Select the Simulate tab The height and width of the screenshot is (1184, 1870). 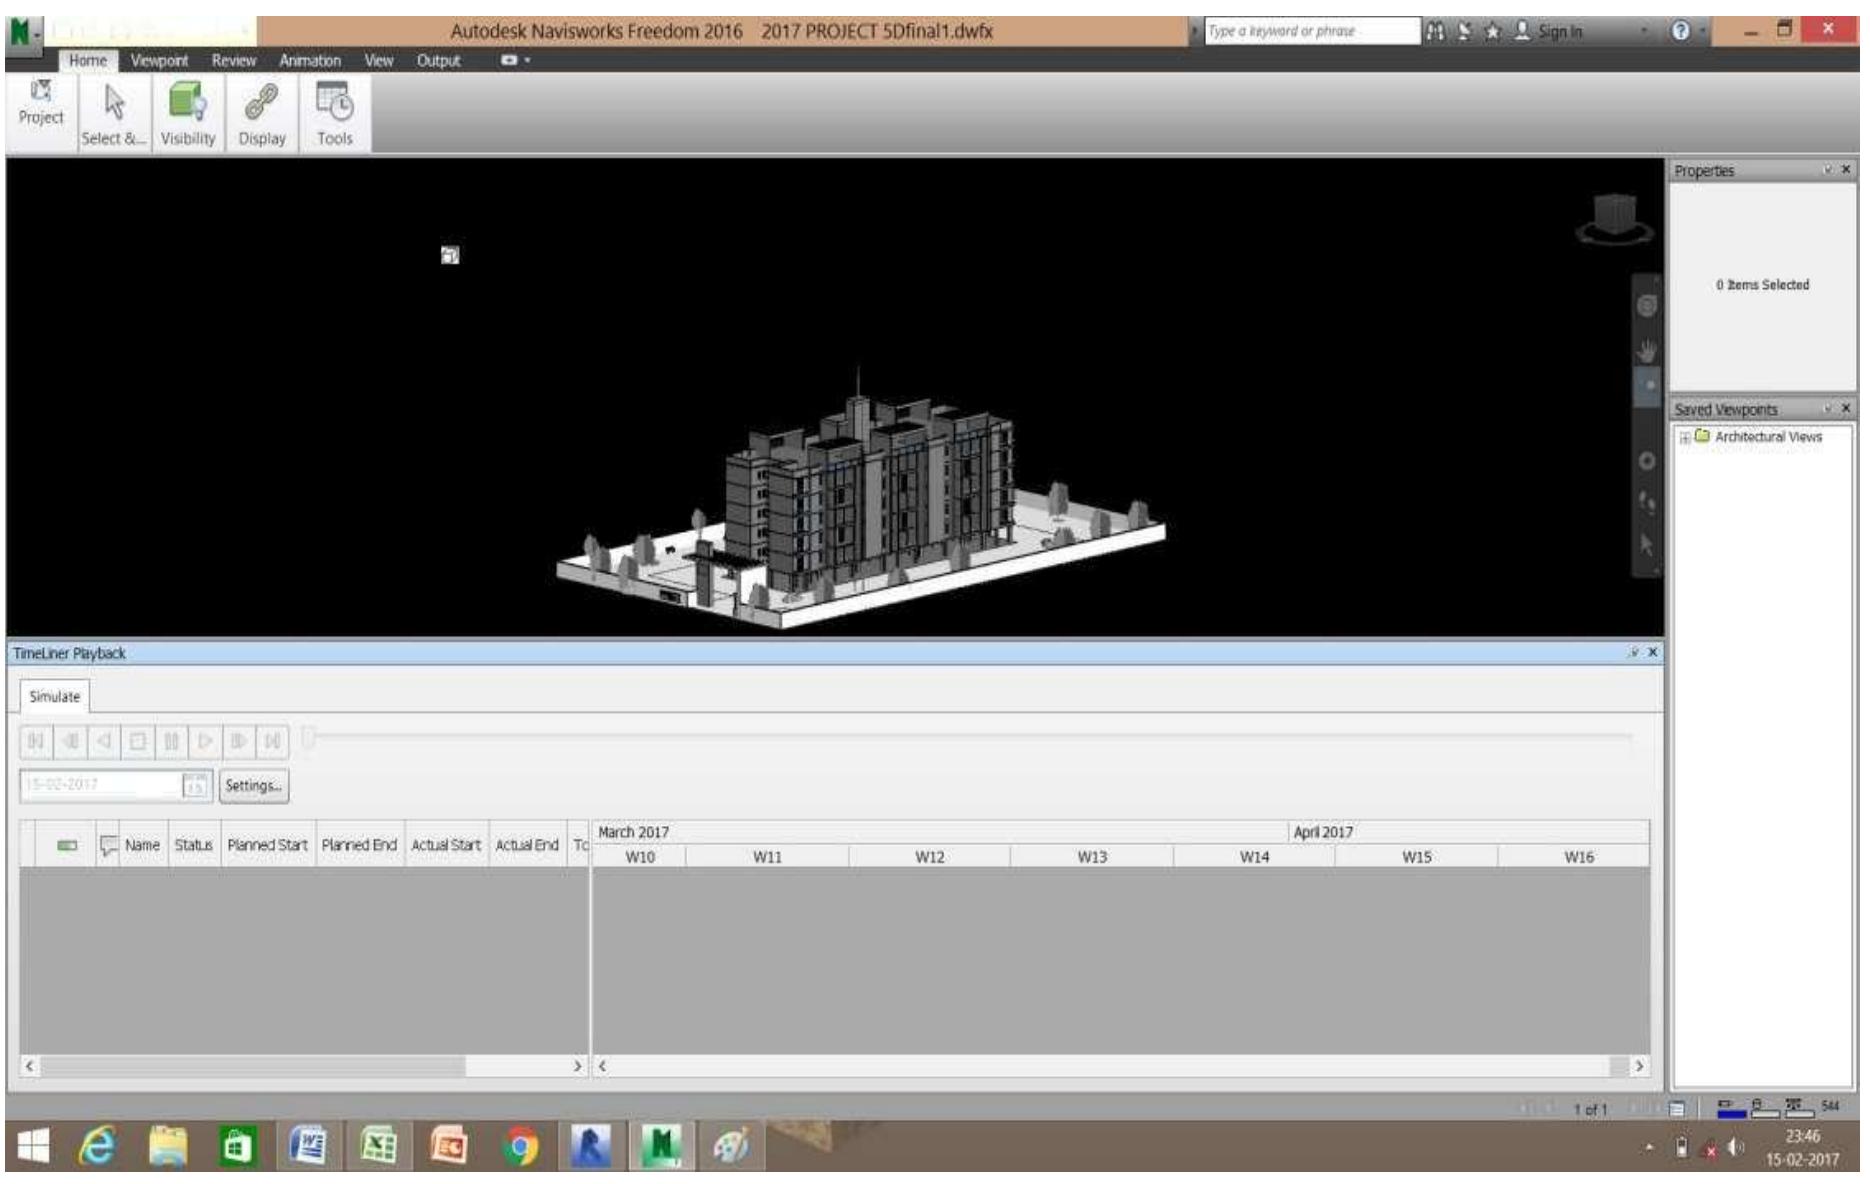(x=55, y=696)
